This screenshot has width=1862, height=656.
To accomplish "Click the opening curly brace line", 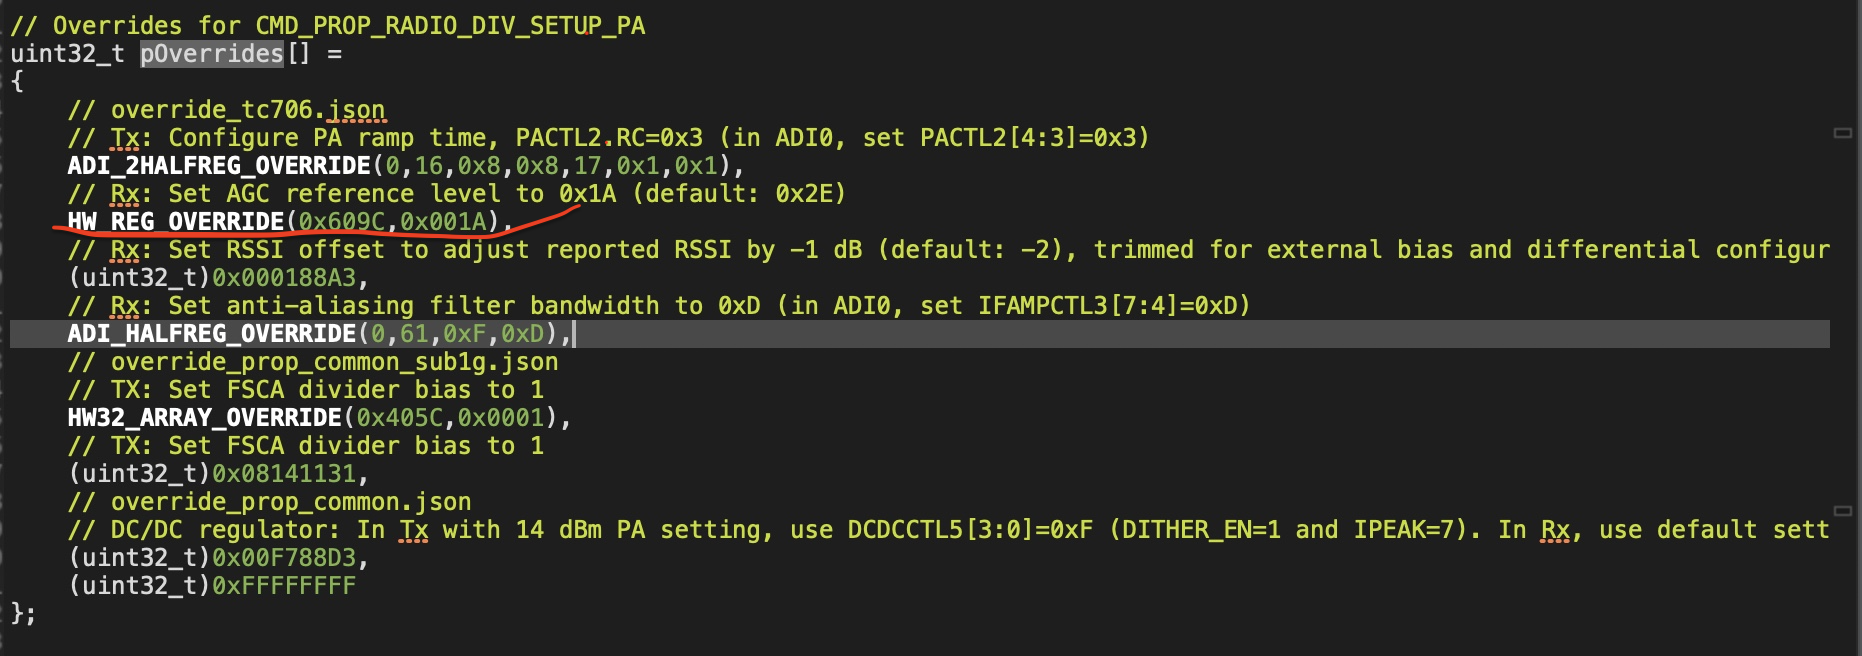I will 17,81.
